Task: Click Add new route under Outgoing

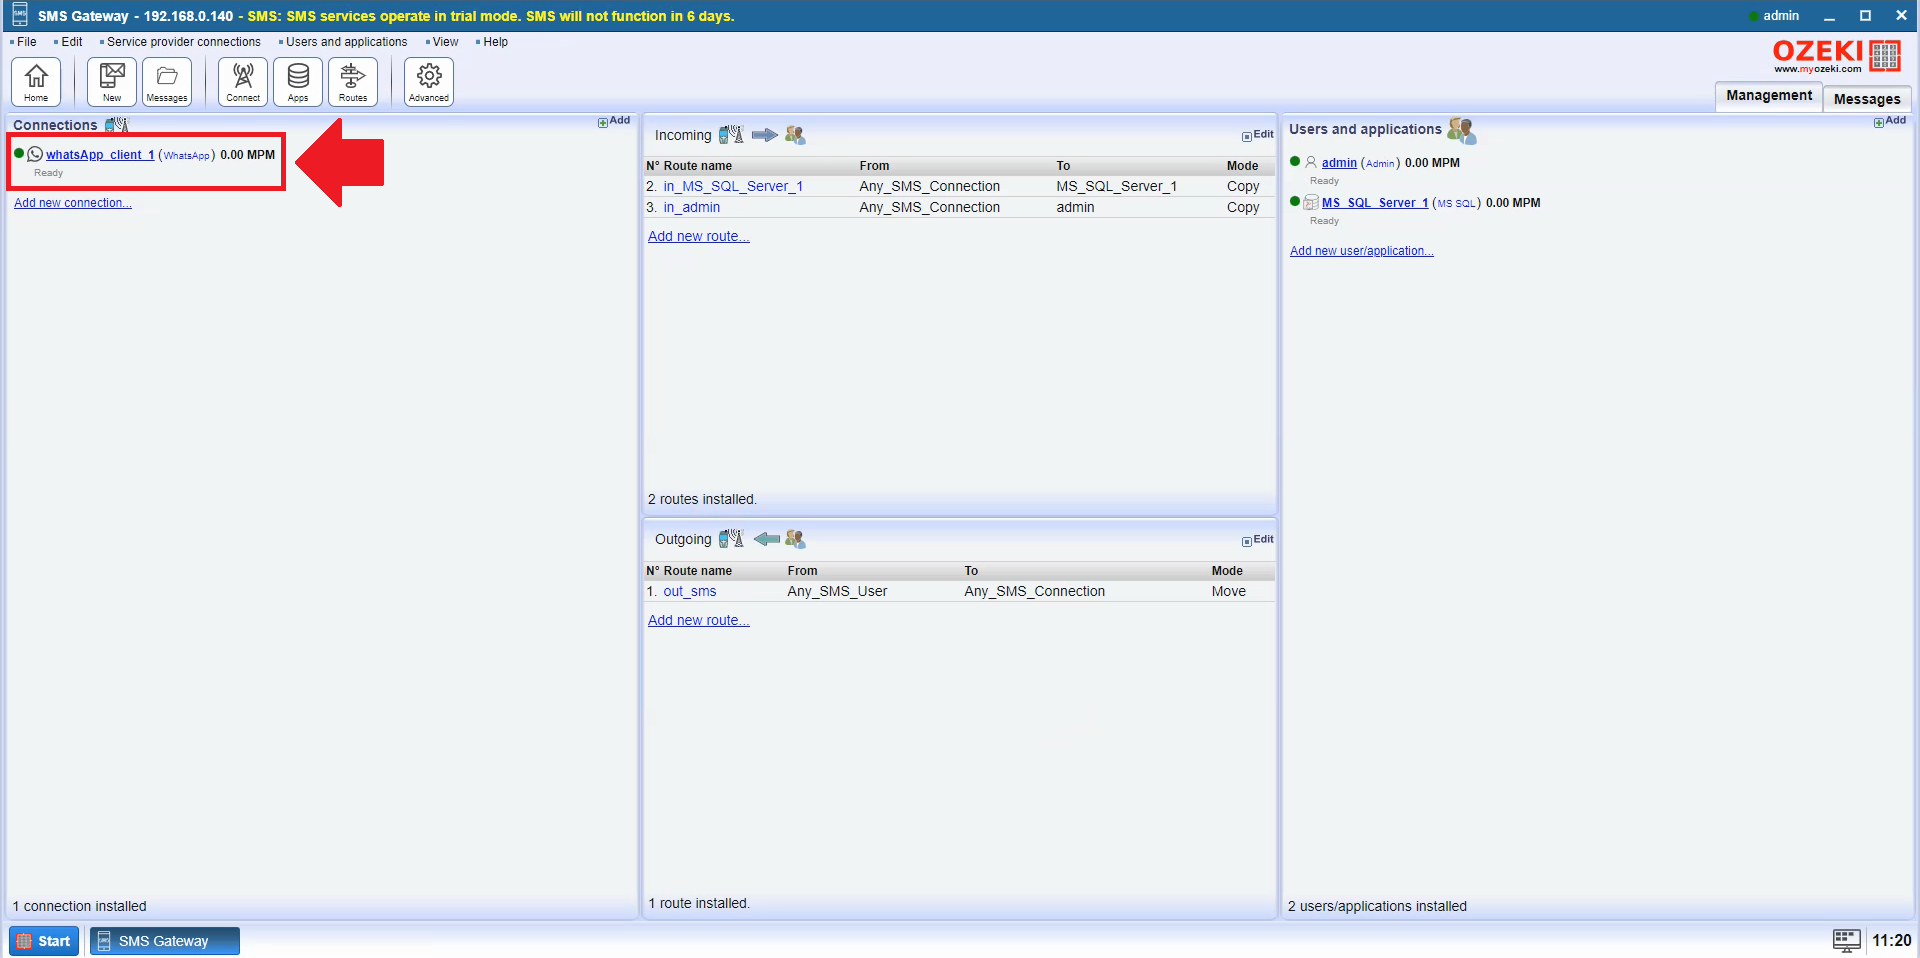Action: pyautogui.click(x=699, y=621)
